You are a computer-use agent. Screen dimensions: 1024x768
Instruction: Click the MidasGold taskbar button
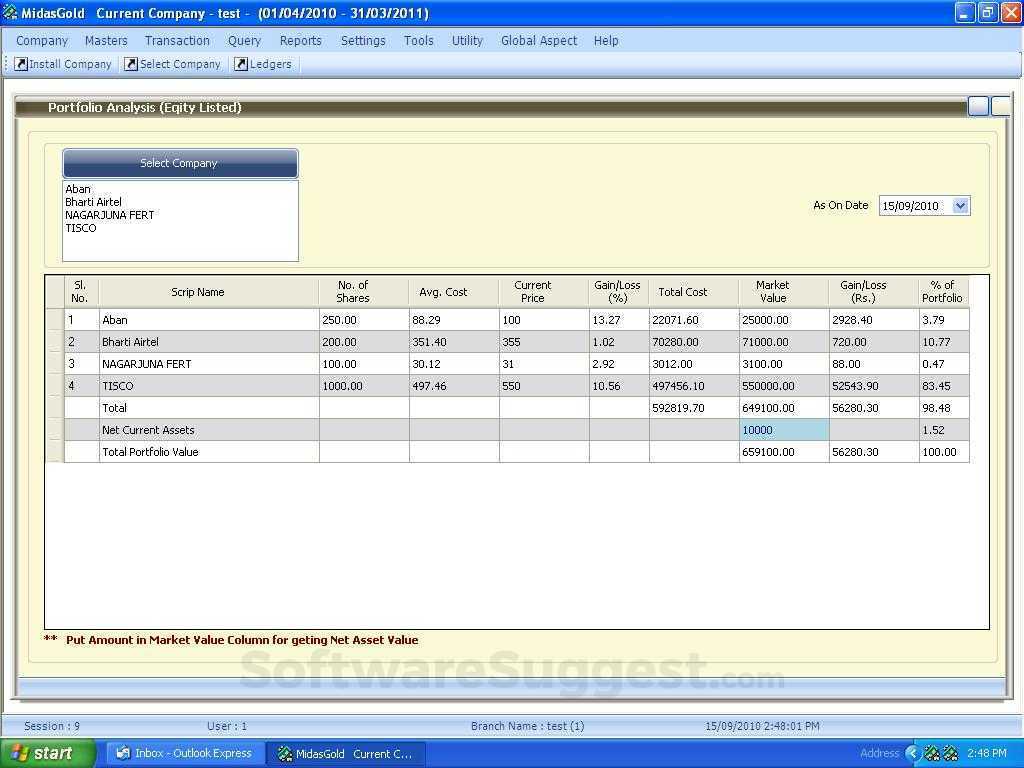point(345,753)
